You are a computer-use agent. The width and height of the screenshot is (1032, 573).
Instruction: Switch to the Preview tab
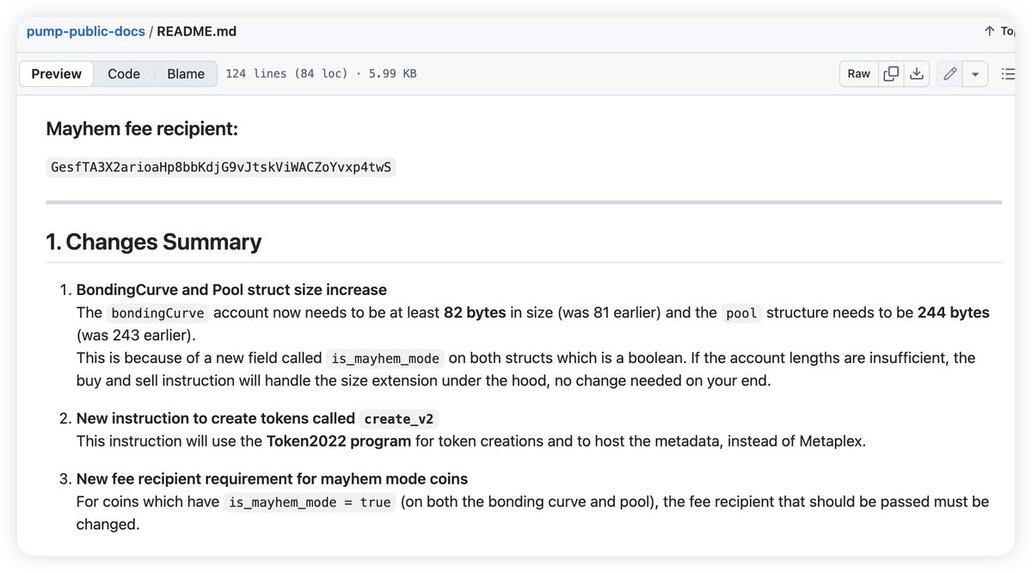coord(56,74)
